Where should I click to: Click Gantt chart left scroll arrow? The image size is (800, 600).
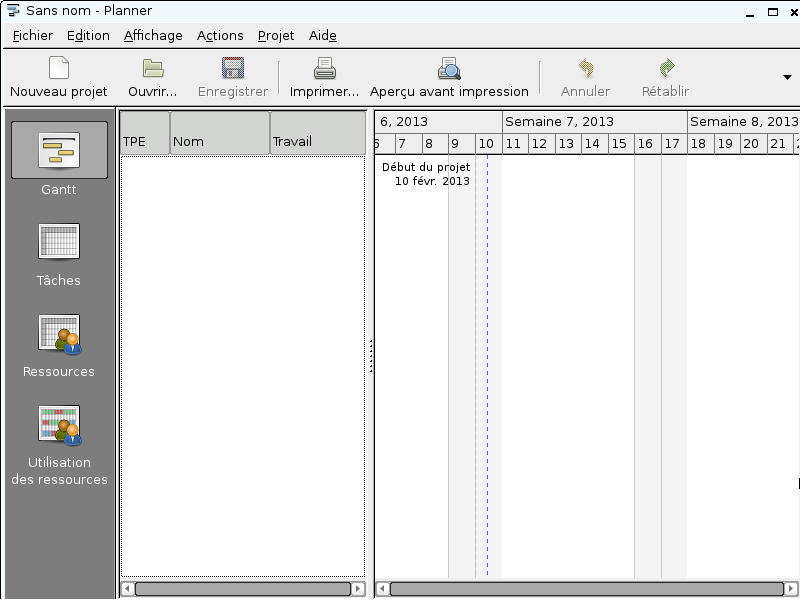click(x=383, y=589)
